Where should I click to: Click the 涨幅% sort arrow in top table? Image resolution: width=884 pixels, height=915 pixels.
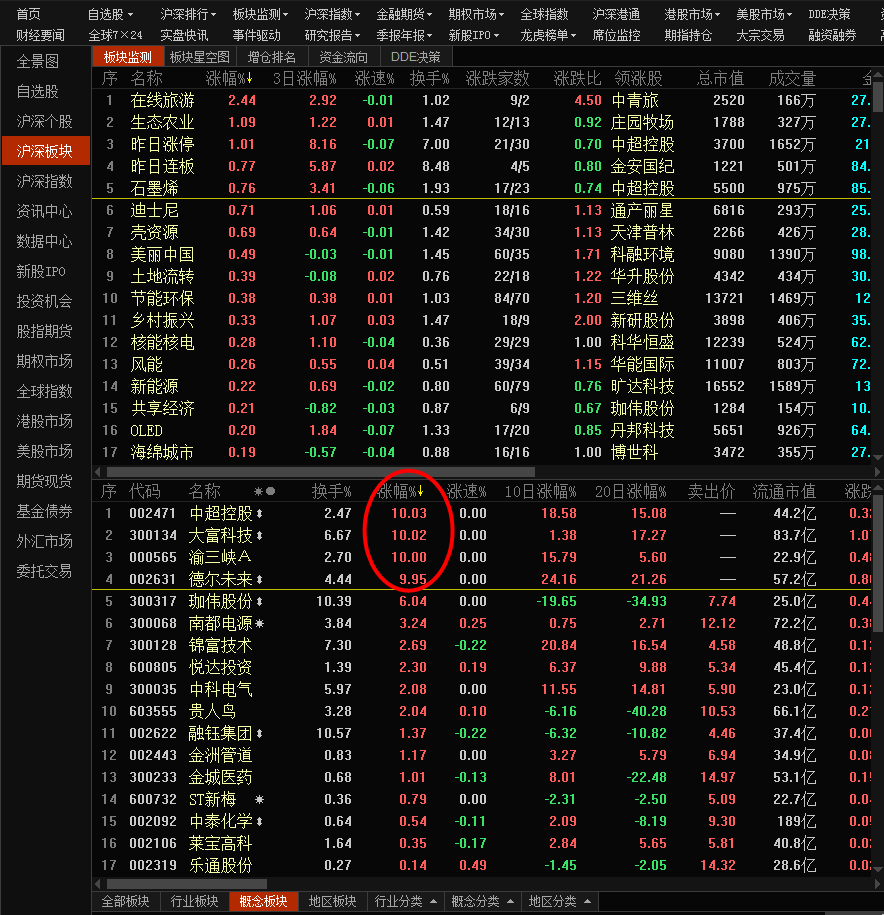point(250,78)
